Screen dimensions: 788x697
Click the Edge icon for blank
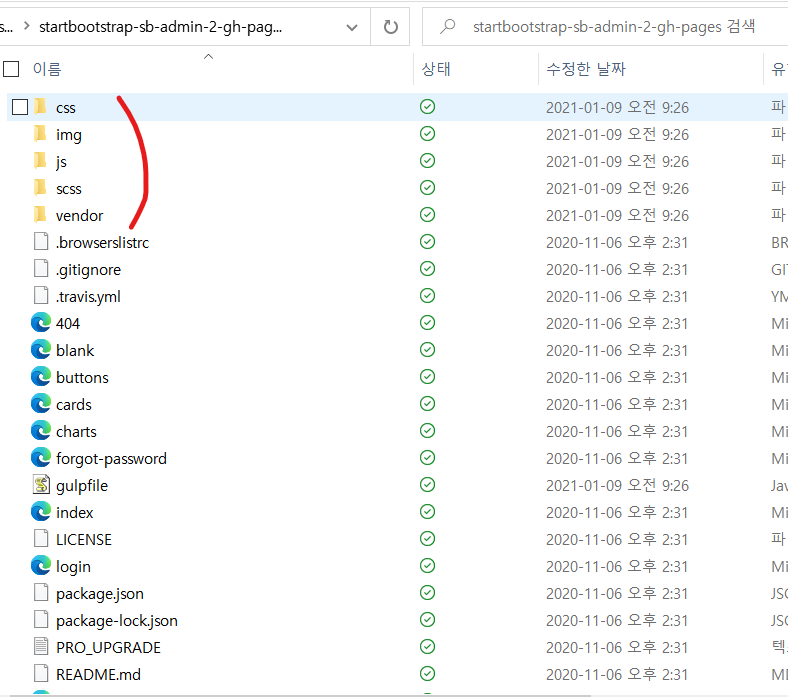pyautogui.click(x=41, y=350)
